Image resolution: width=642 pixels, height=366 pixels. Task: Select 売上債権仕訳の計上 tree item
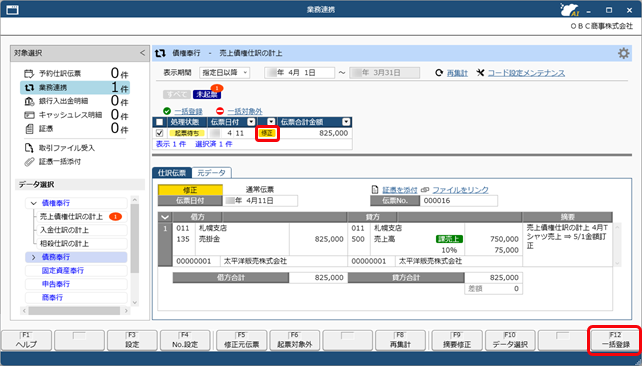81,217
